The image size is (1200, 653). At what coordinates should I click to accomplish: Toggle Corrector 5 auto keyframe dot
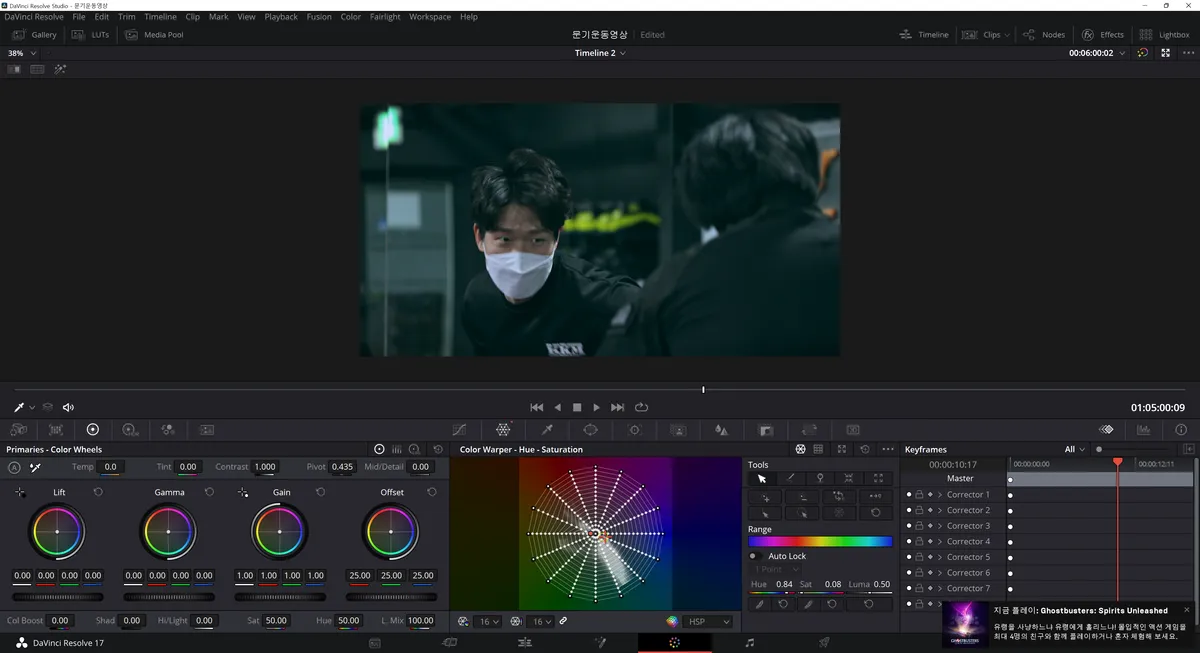(909, 557)
